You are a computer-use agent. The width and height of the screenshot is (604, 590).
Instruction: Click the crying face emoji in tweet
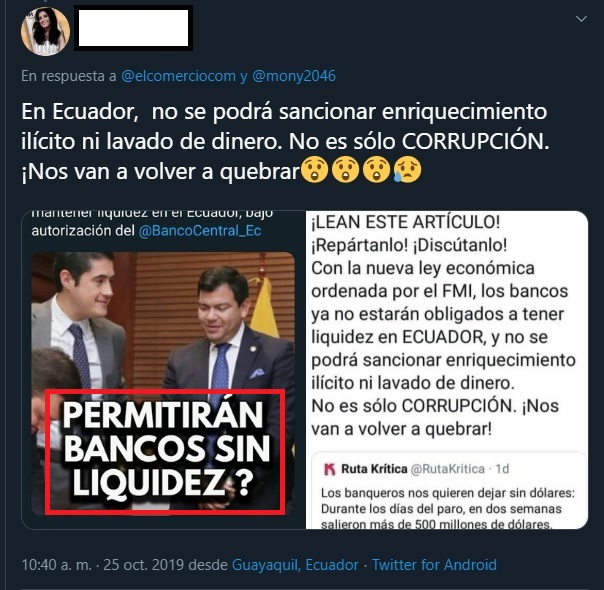click(x=408, y=170)
